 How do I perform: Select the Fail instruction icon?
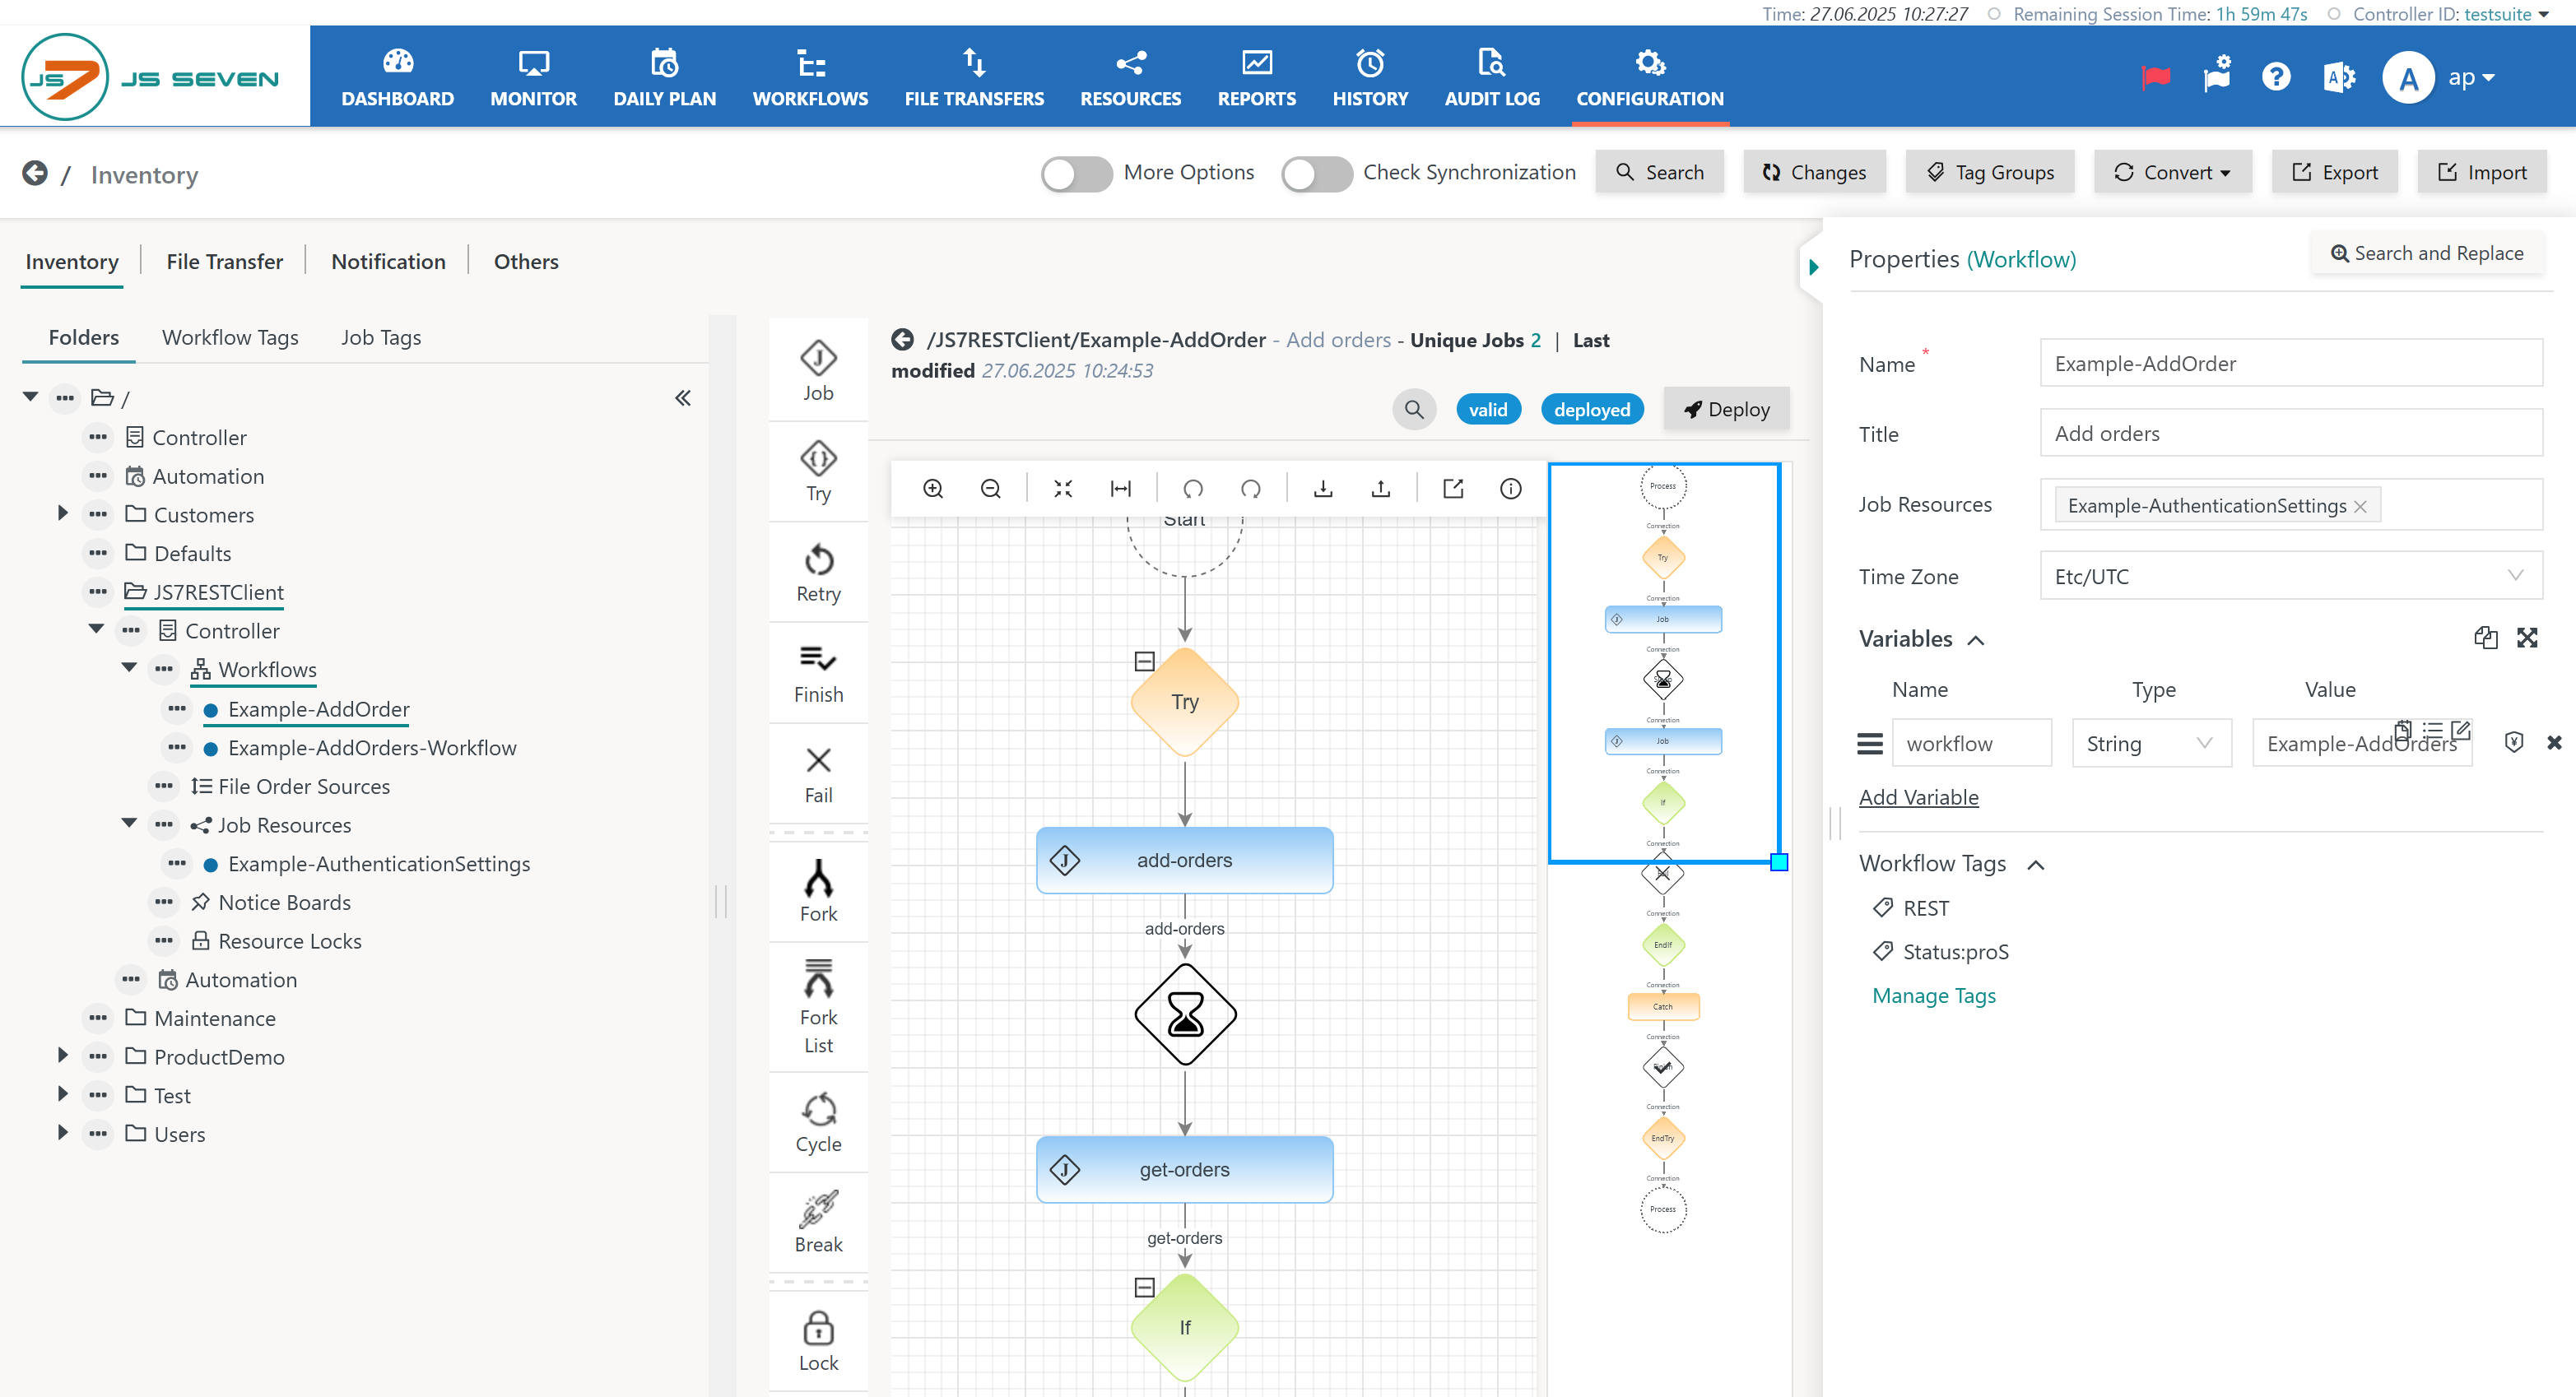(818, 760)
